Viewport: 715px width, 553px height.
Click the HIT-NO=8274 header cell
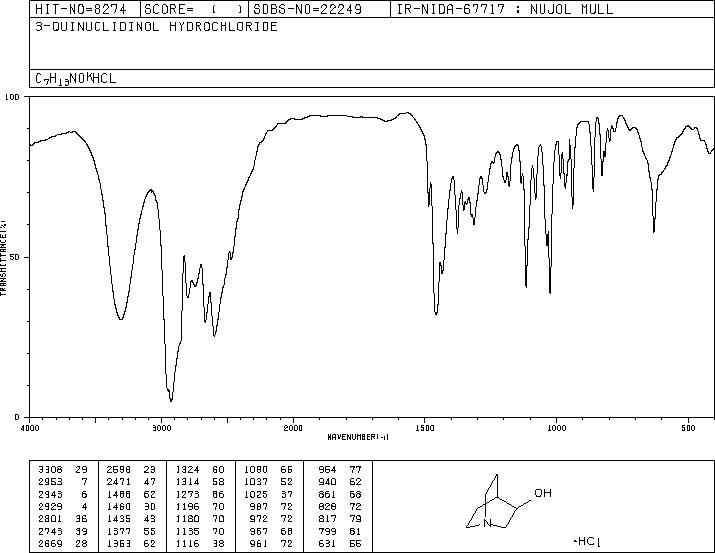click(x=81, y=9)
